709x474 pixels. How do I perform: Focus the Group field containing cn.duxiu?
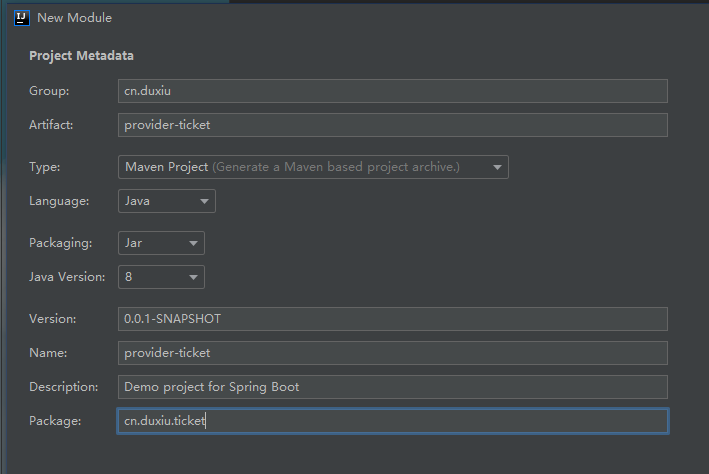tap(392, 91)
